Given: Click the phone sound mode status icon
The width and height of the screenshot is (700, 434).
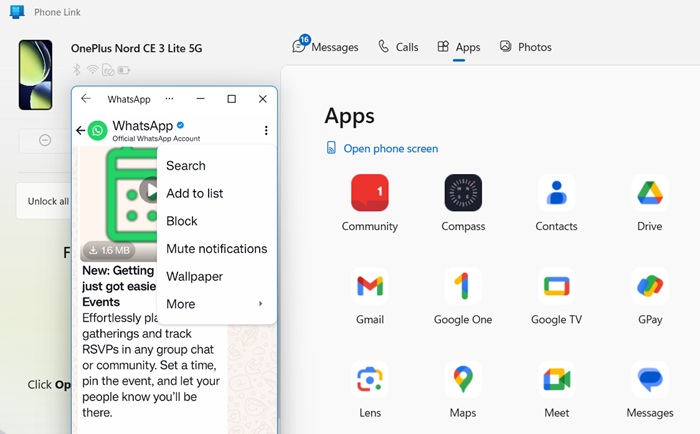Looking at the screenshot, I should pyautogui.click(x=108, y=70).
